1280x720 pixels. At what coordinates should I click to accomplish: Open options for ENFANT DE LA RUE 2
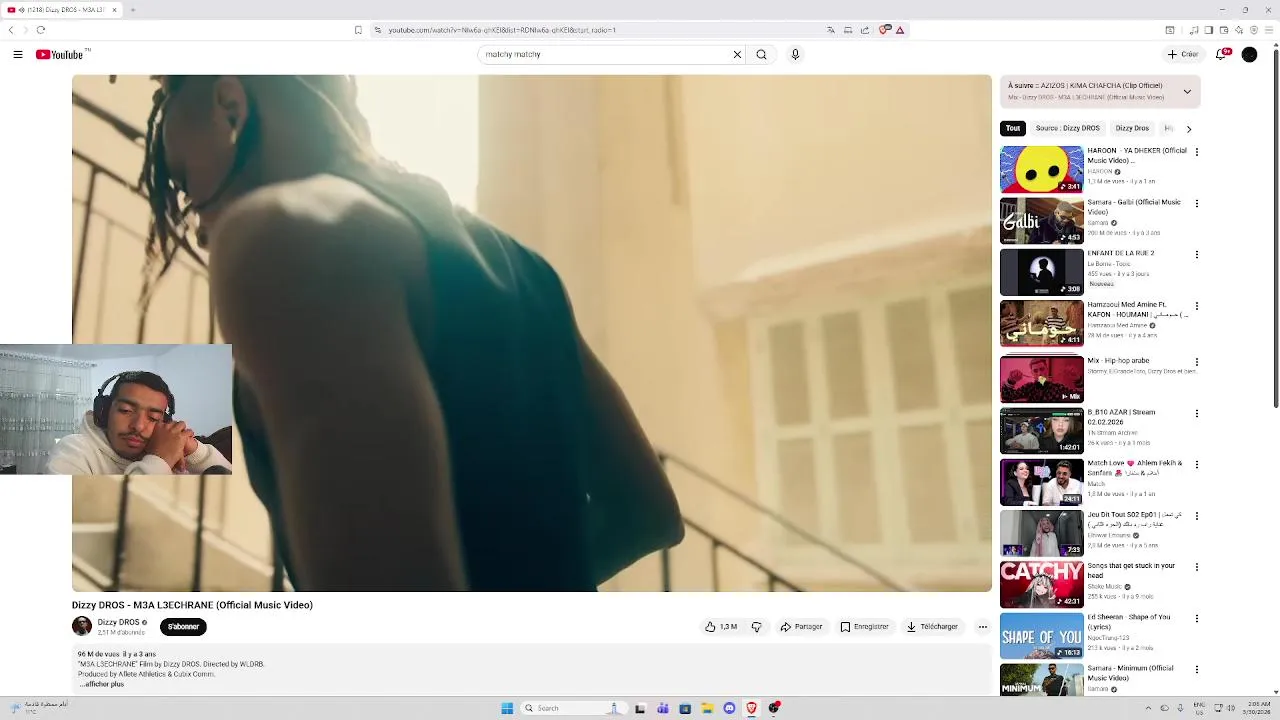1196,254
